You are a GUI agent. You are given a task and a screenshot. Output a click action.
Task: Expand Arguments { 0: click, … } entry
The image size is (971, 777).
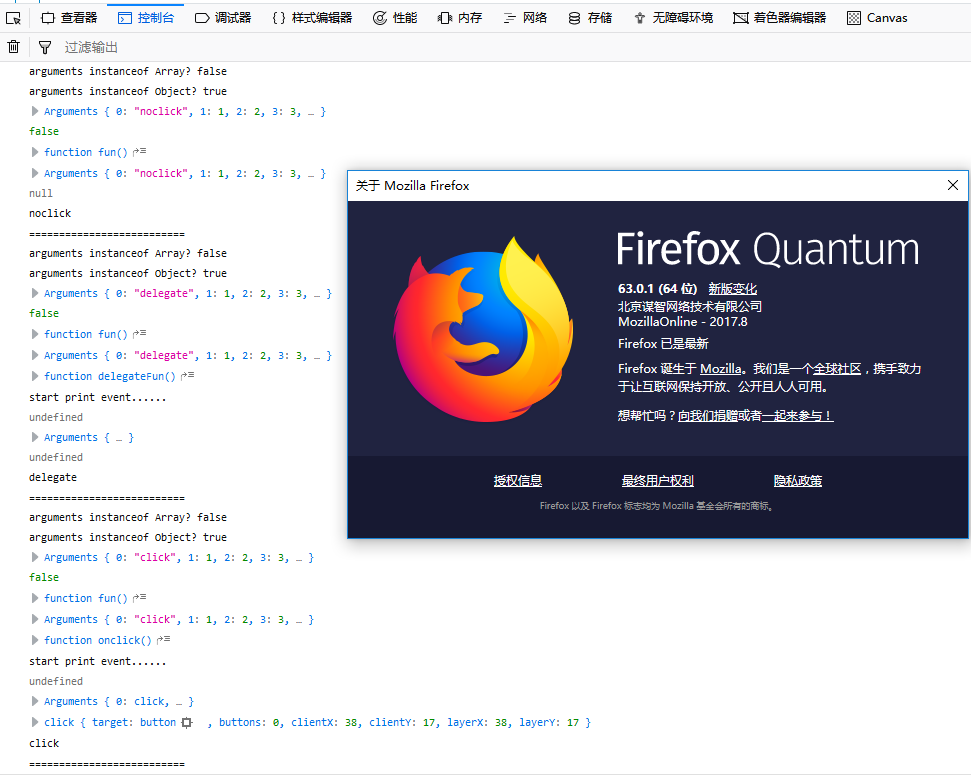35,701
